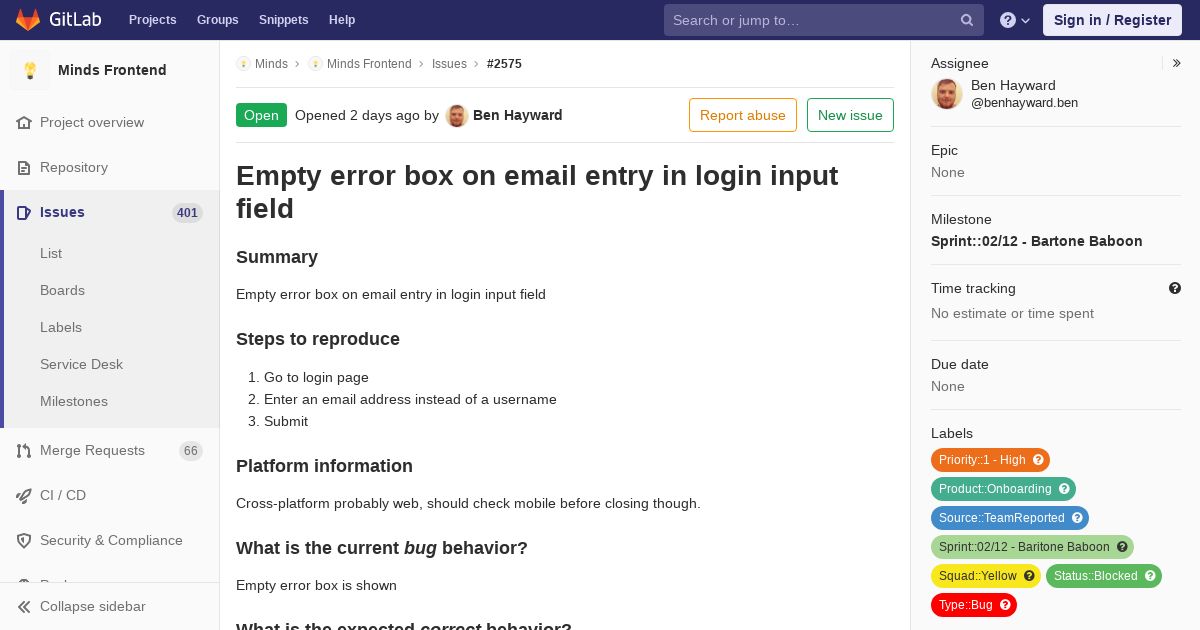Select Issues in left sidebar
The width and height of the screenshot is (1200, 630).
[x=111, y=212]
